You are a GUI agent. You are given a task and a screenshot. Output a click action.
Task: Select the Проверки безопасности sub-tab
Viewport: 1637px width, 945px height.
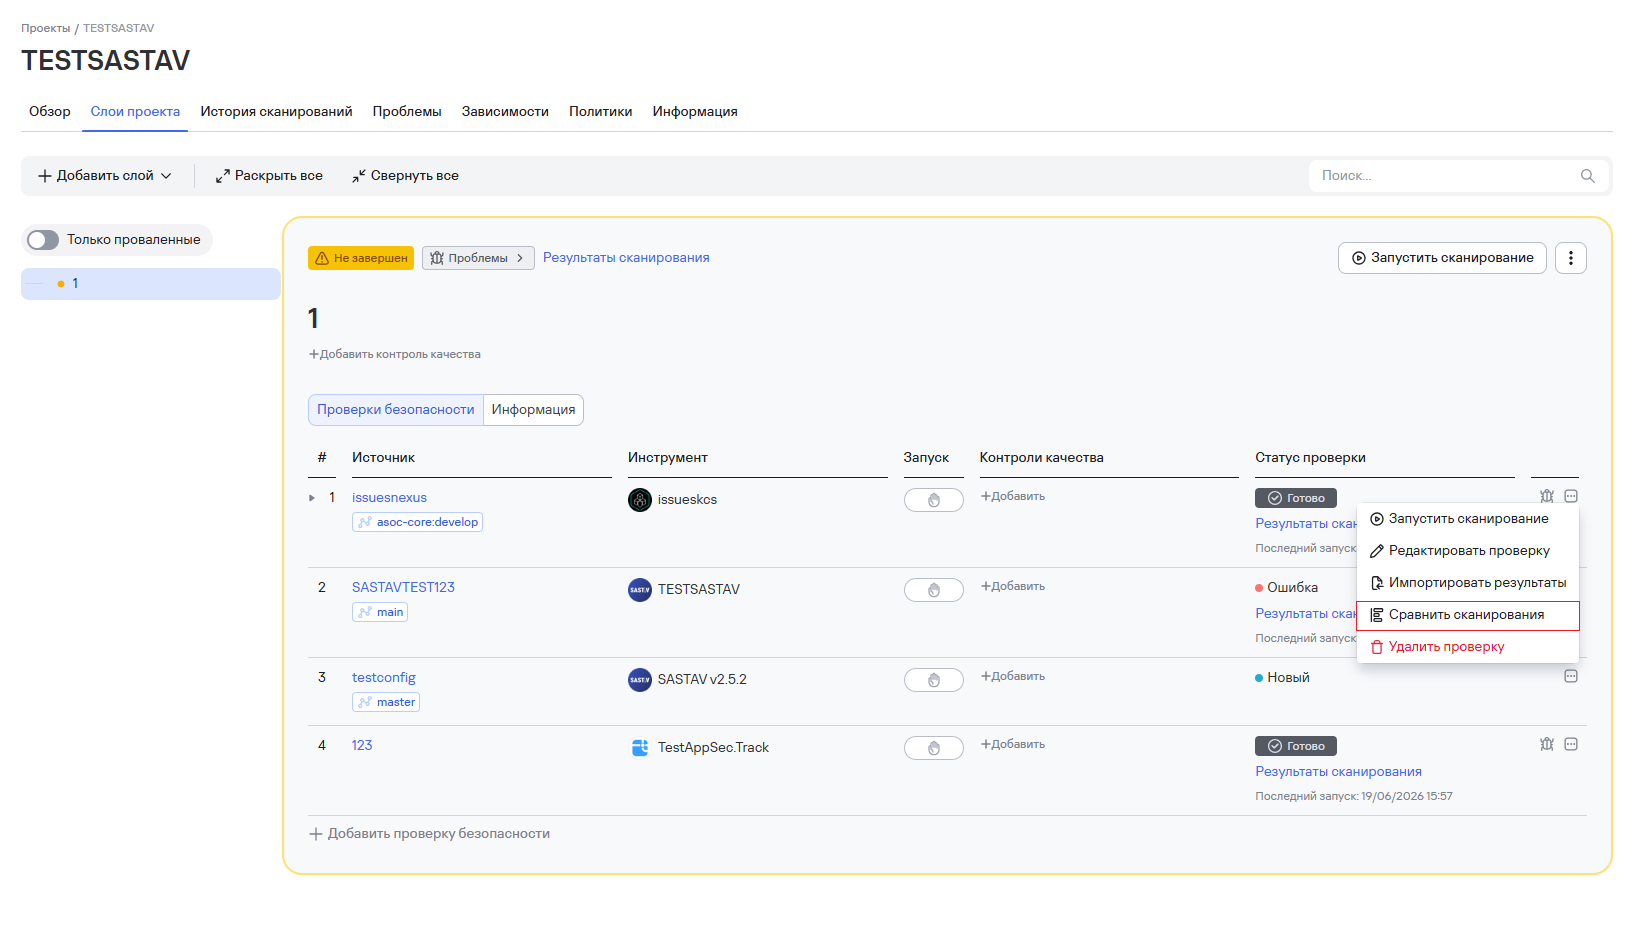tap(396, 410)
